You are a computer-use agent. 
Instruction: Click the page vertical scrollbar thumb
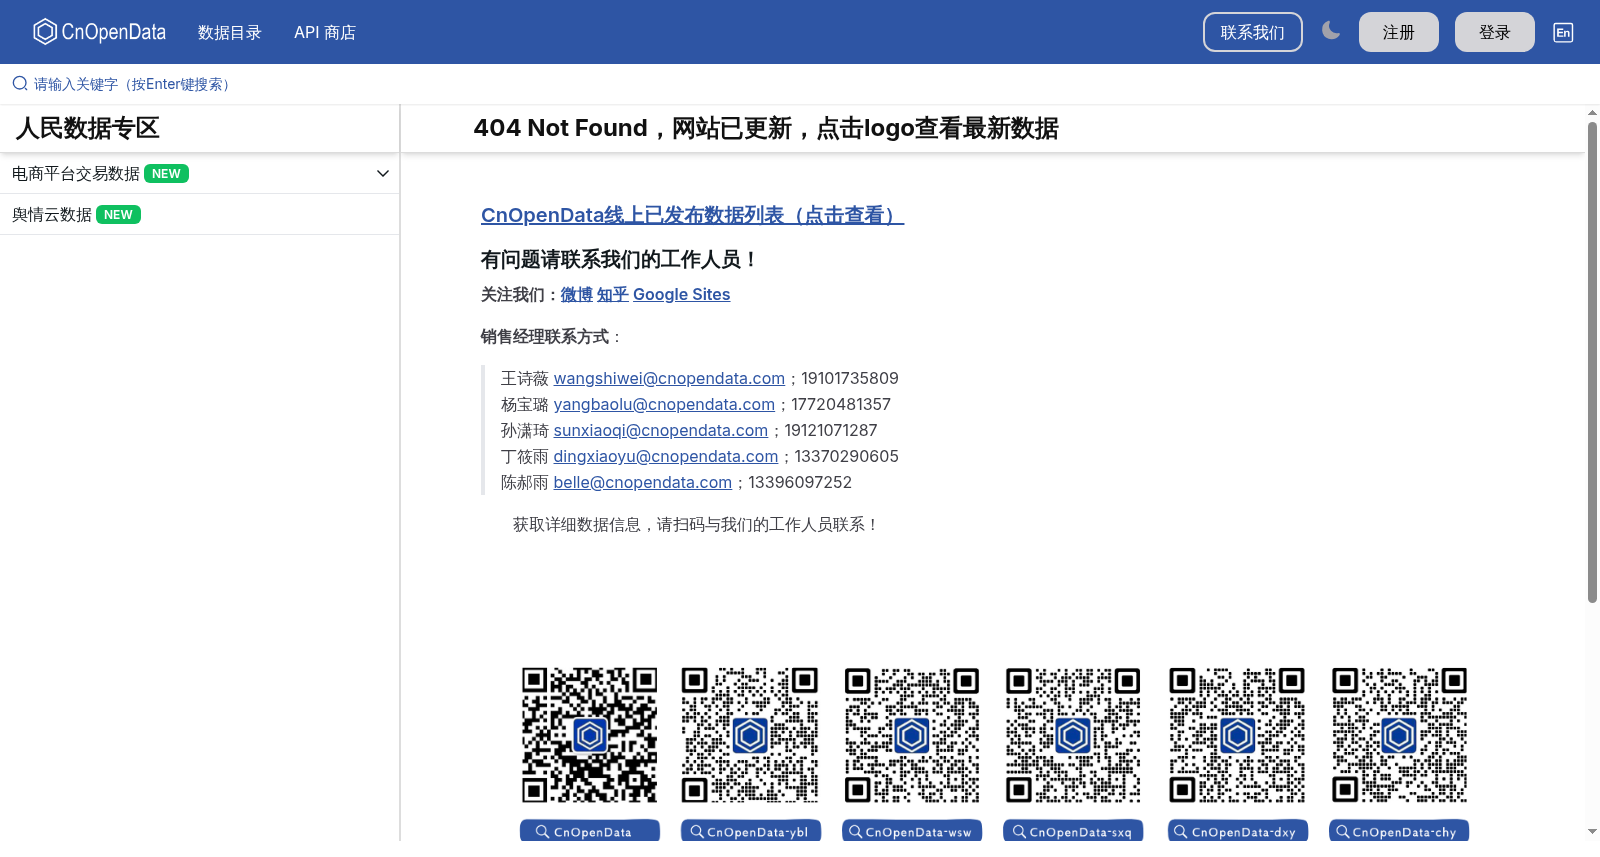point(1592,362)
